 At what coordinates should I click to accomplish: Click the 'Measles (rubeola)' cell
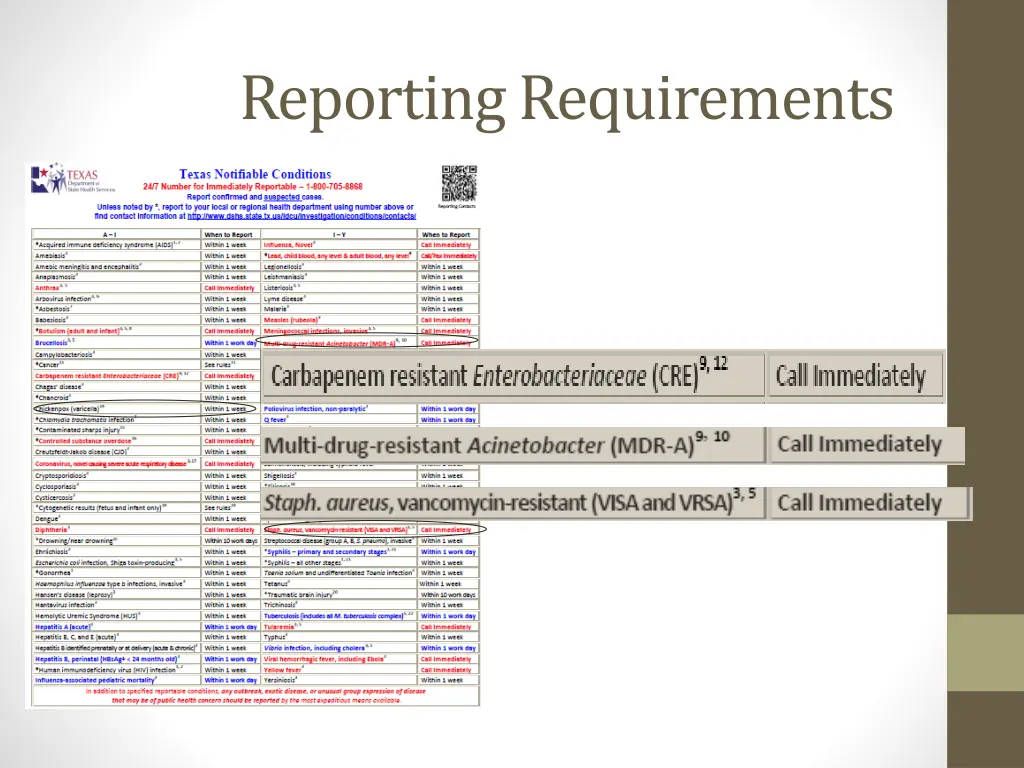[339, 321]
